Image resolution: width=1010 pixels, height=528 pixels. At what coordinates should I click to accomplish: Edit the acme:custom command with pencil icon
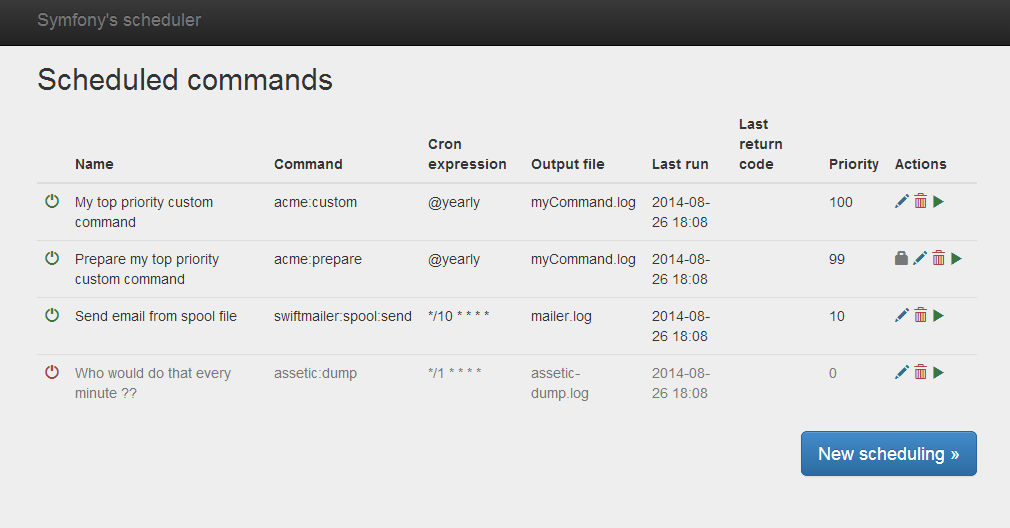[x=902, y=202]
